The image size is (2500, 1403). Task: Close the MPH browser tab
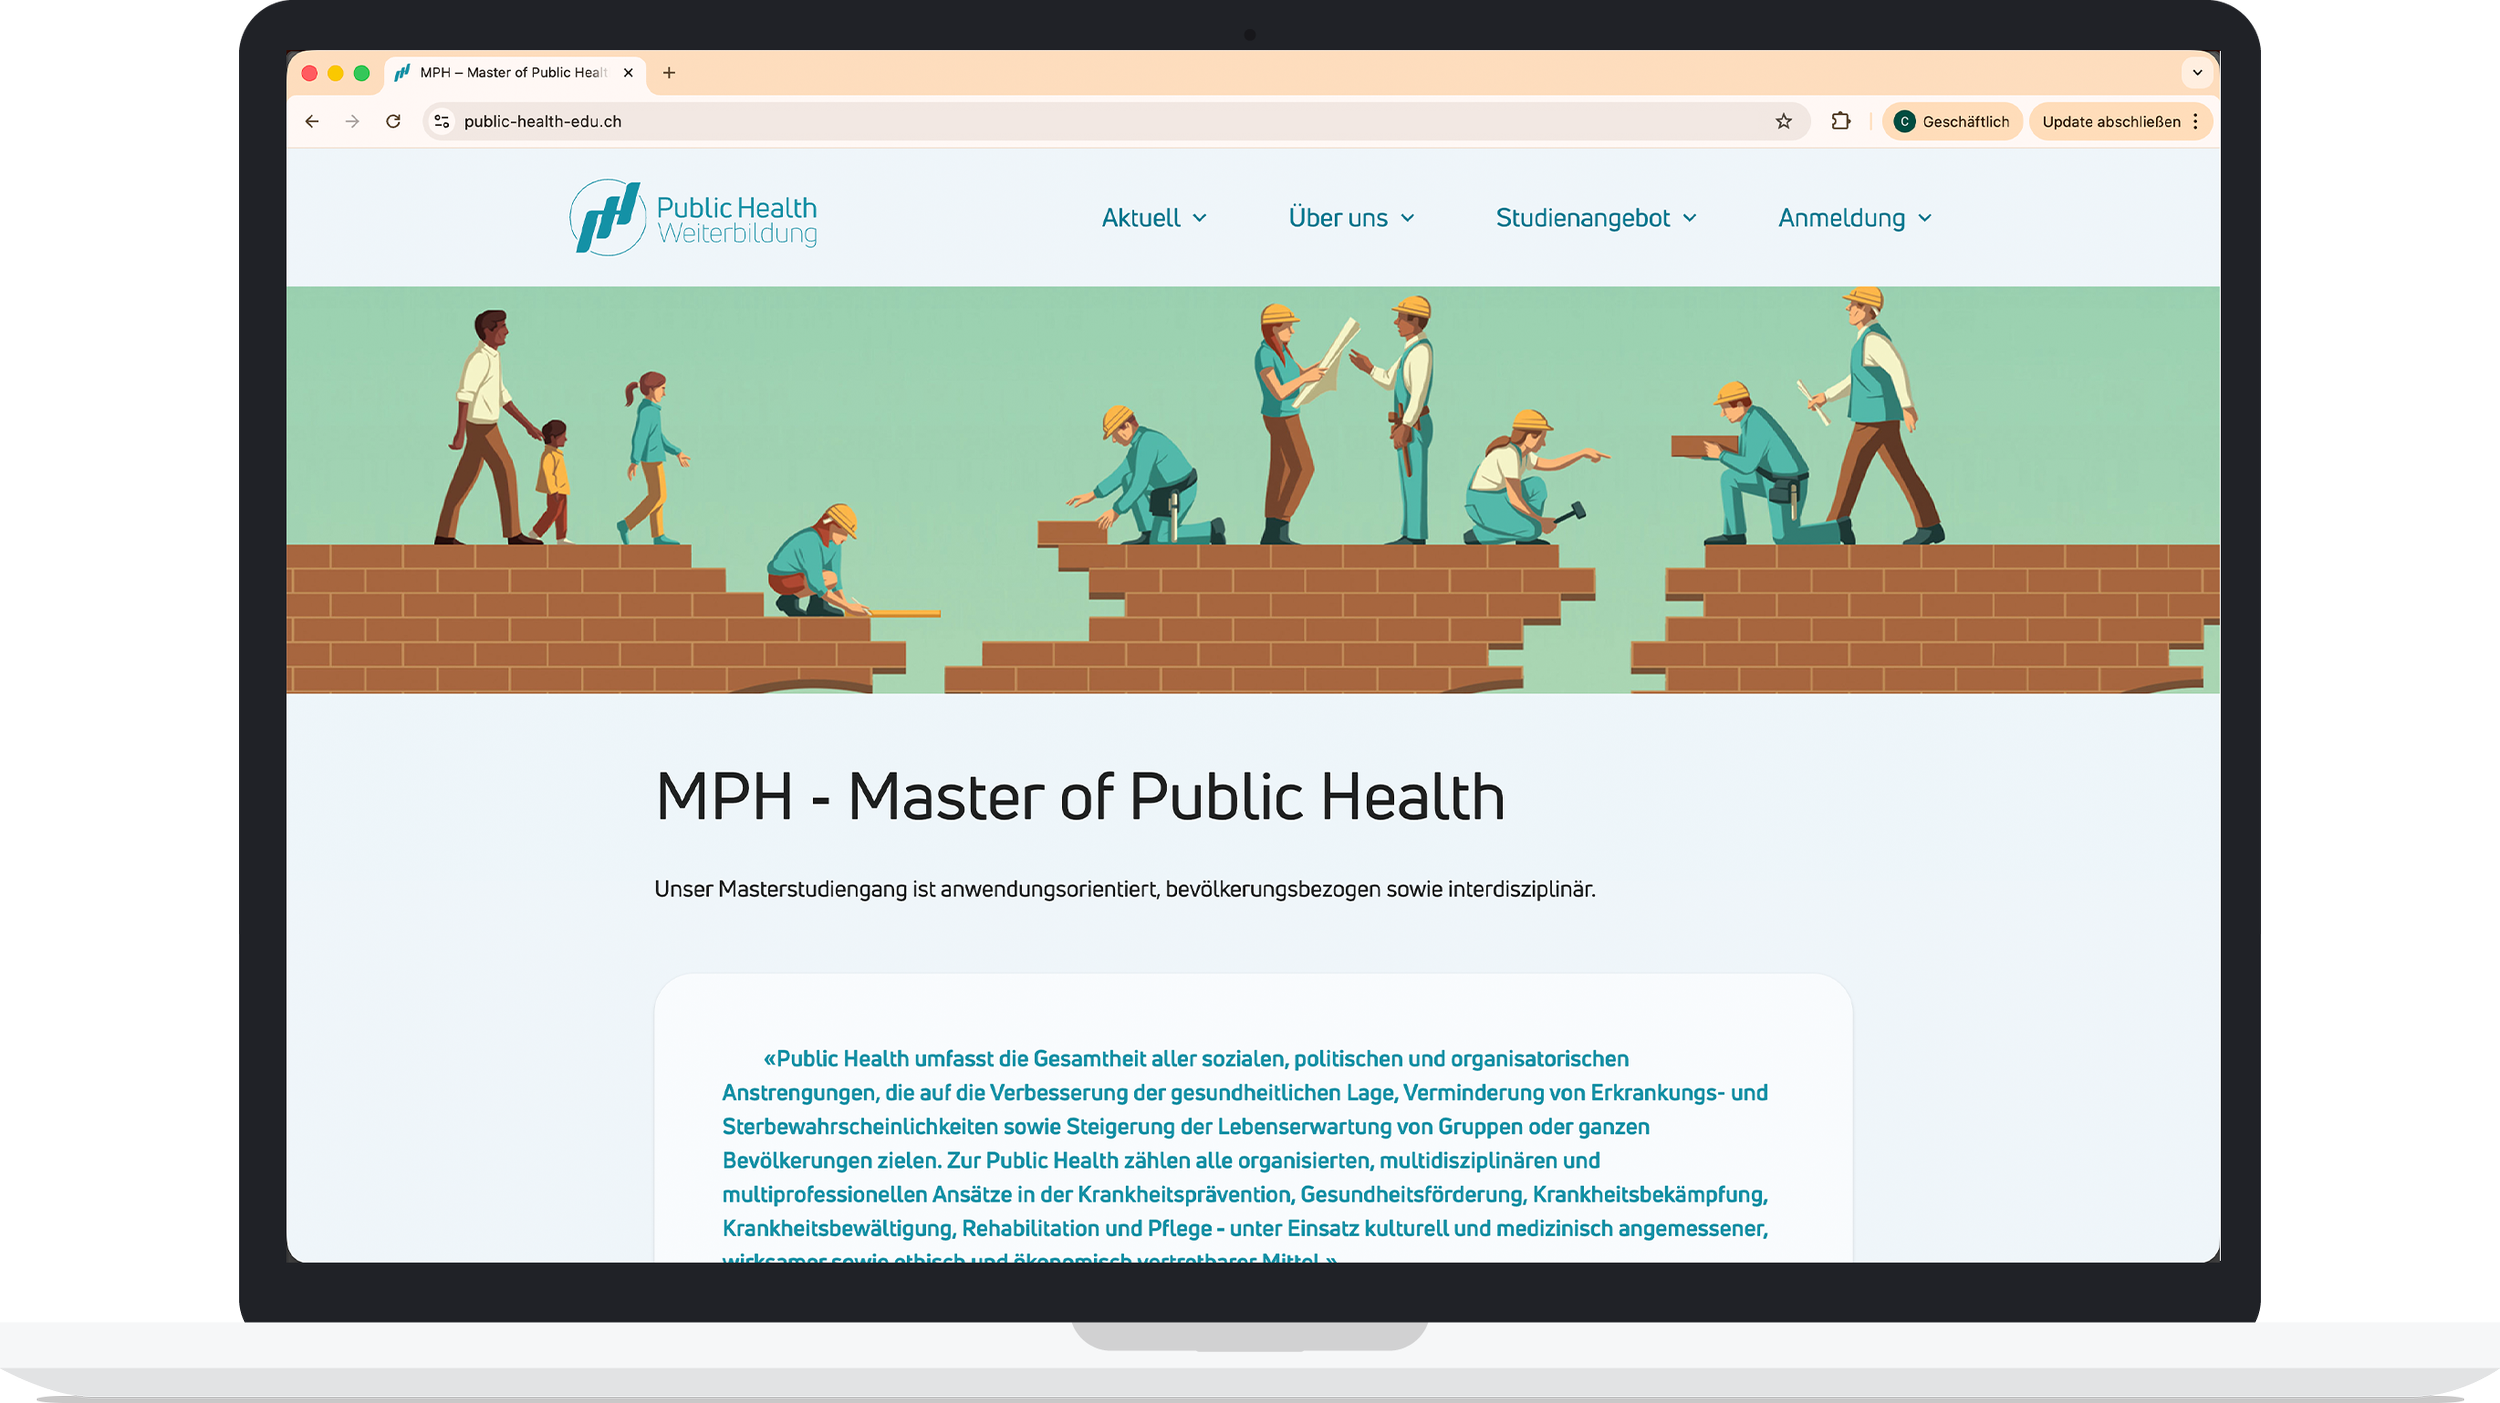coord(628,72)
